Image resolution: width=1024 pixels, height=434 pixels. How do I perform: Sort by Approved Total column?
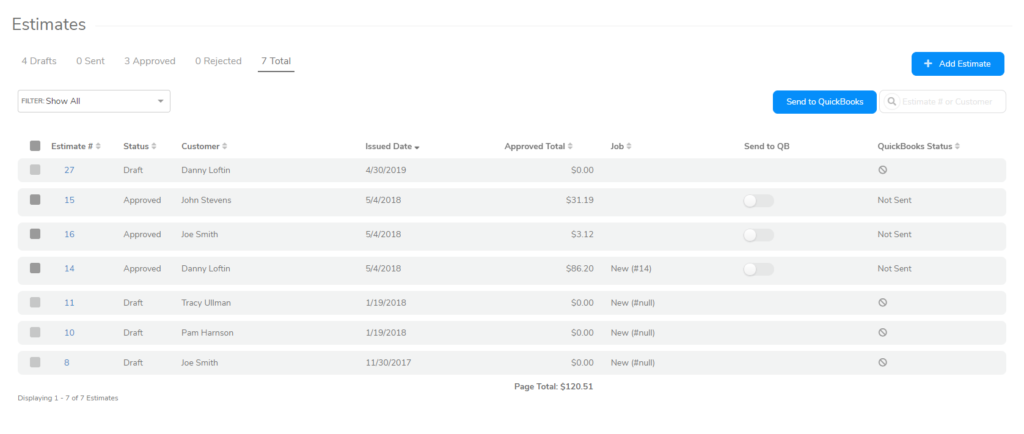[x=570, y=147]
